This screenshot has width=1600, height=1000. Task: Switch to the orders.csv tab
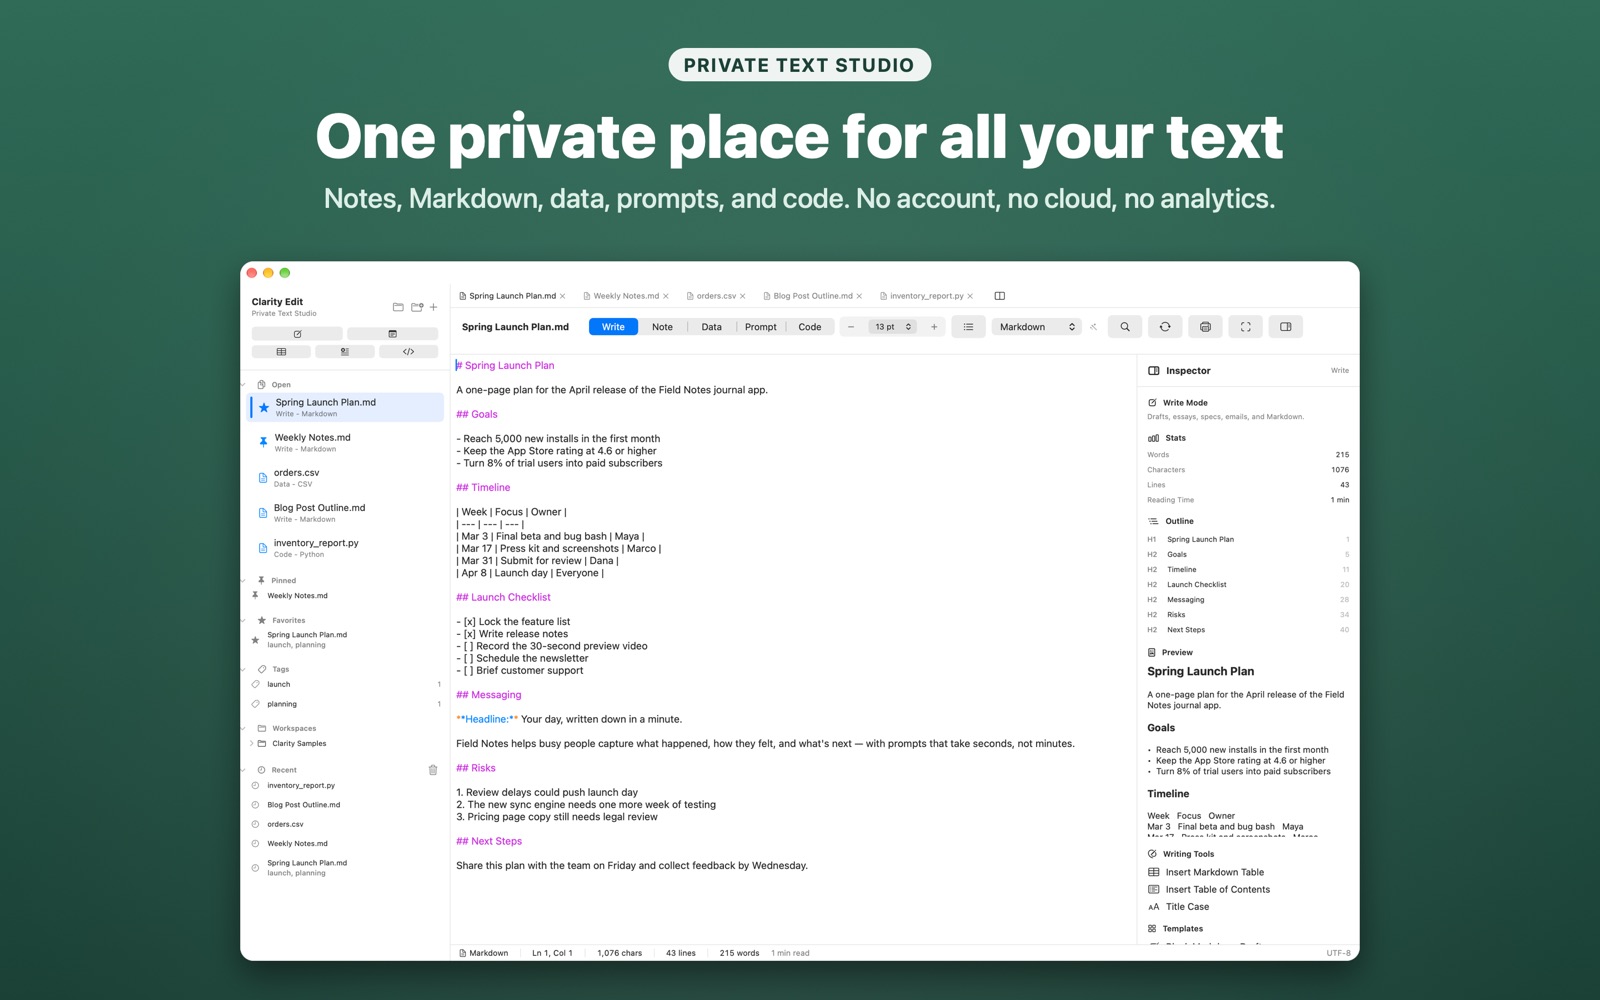pos(716,296)
